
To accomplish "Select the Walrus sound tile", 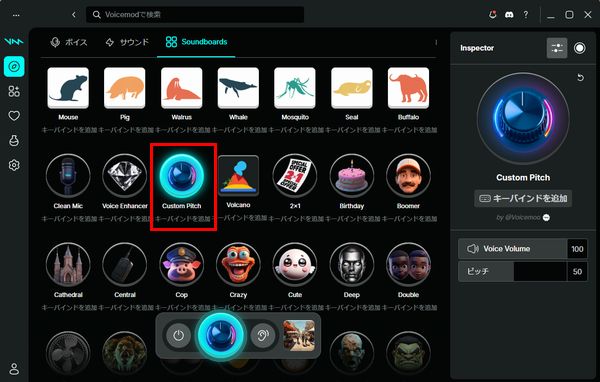I will (182, 88).
